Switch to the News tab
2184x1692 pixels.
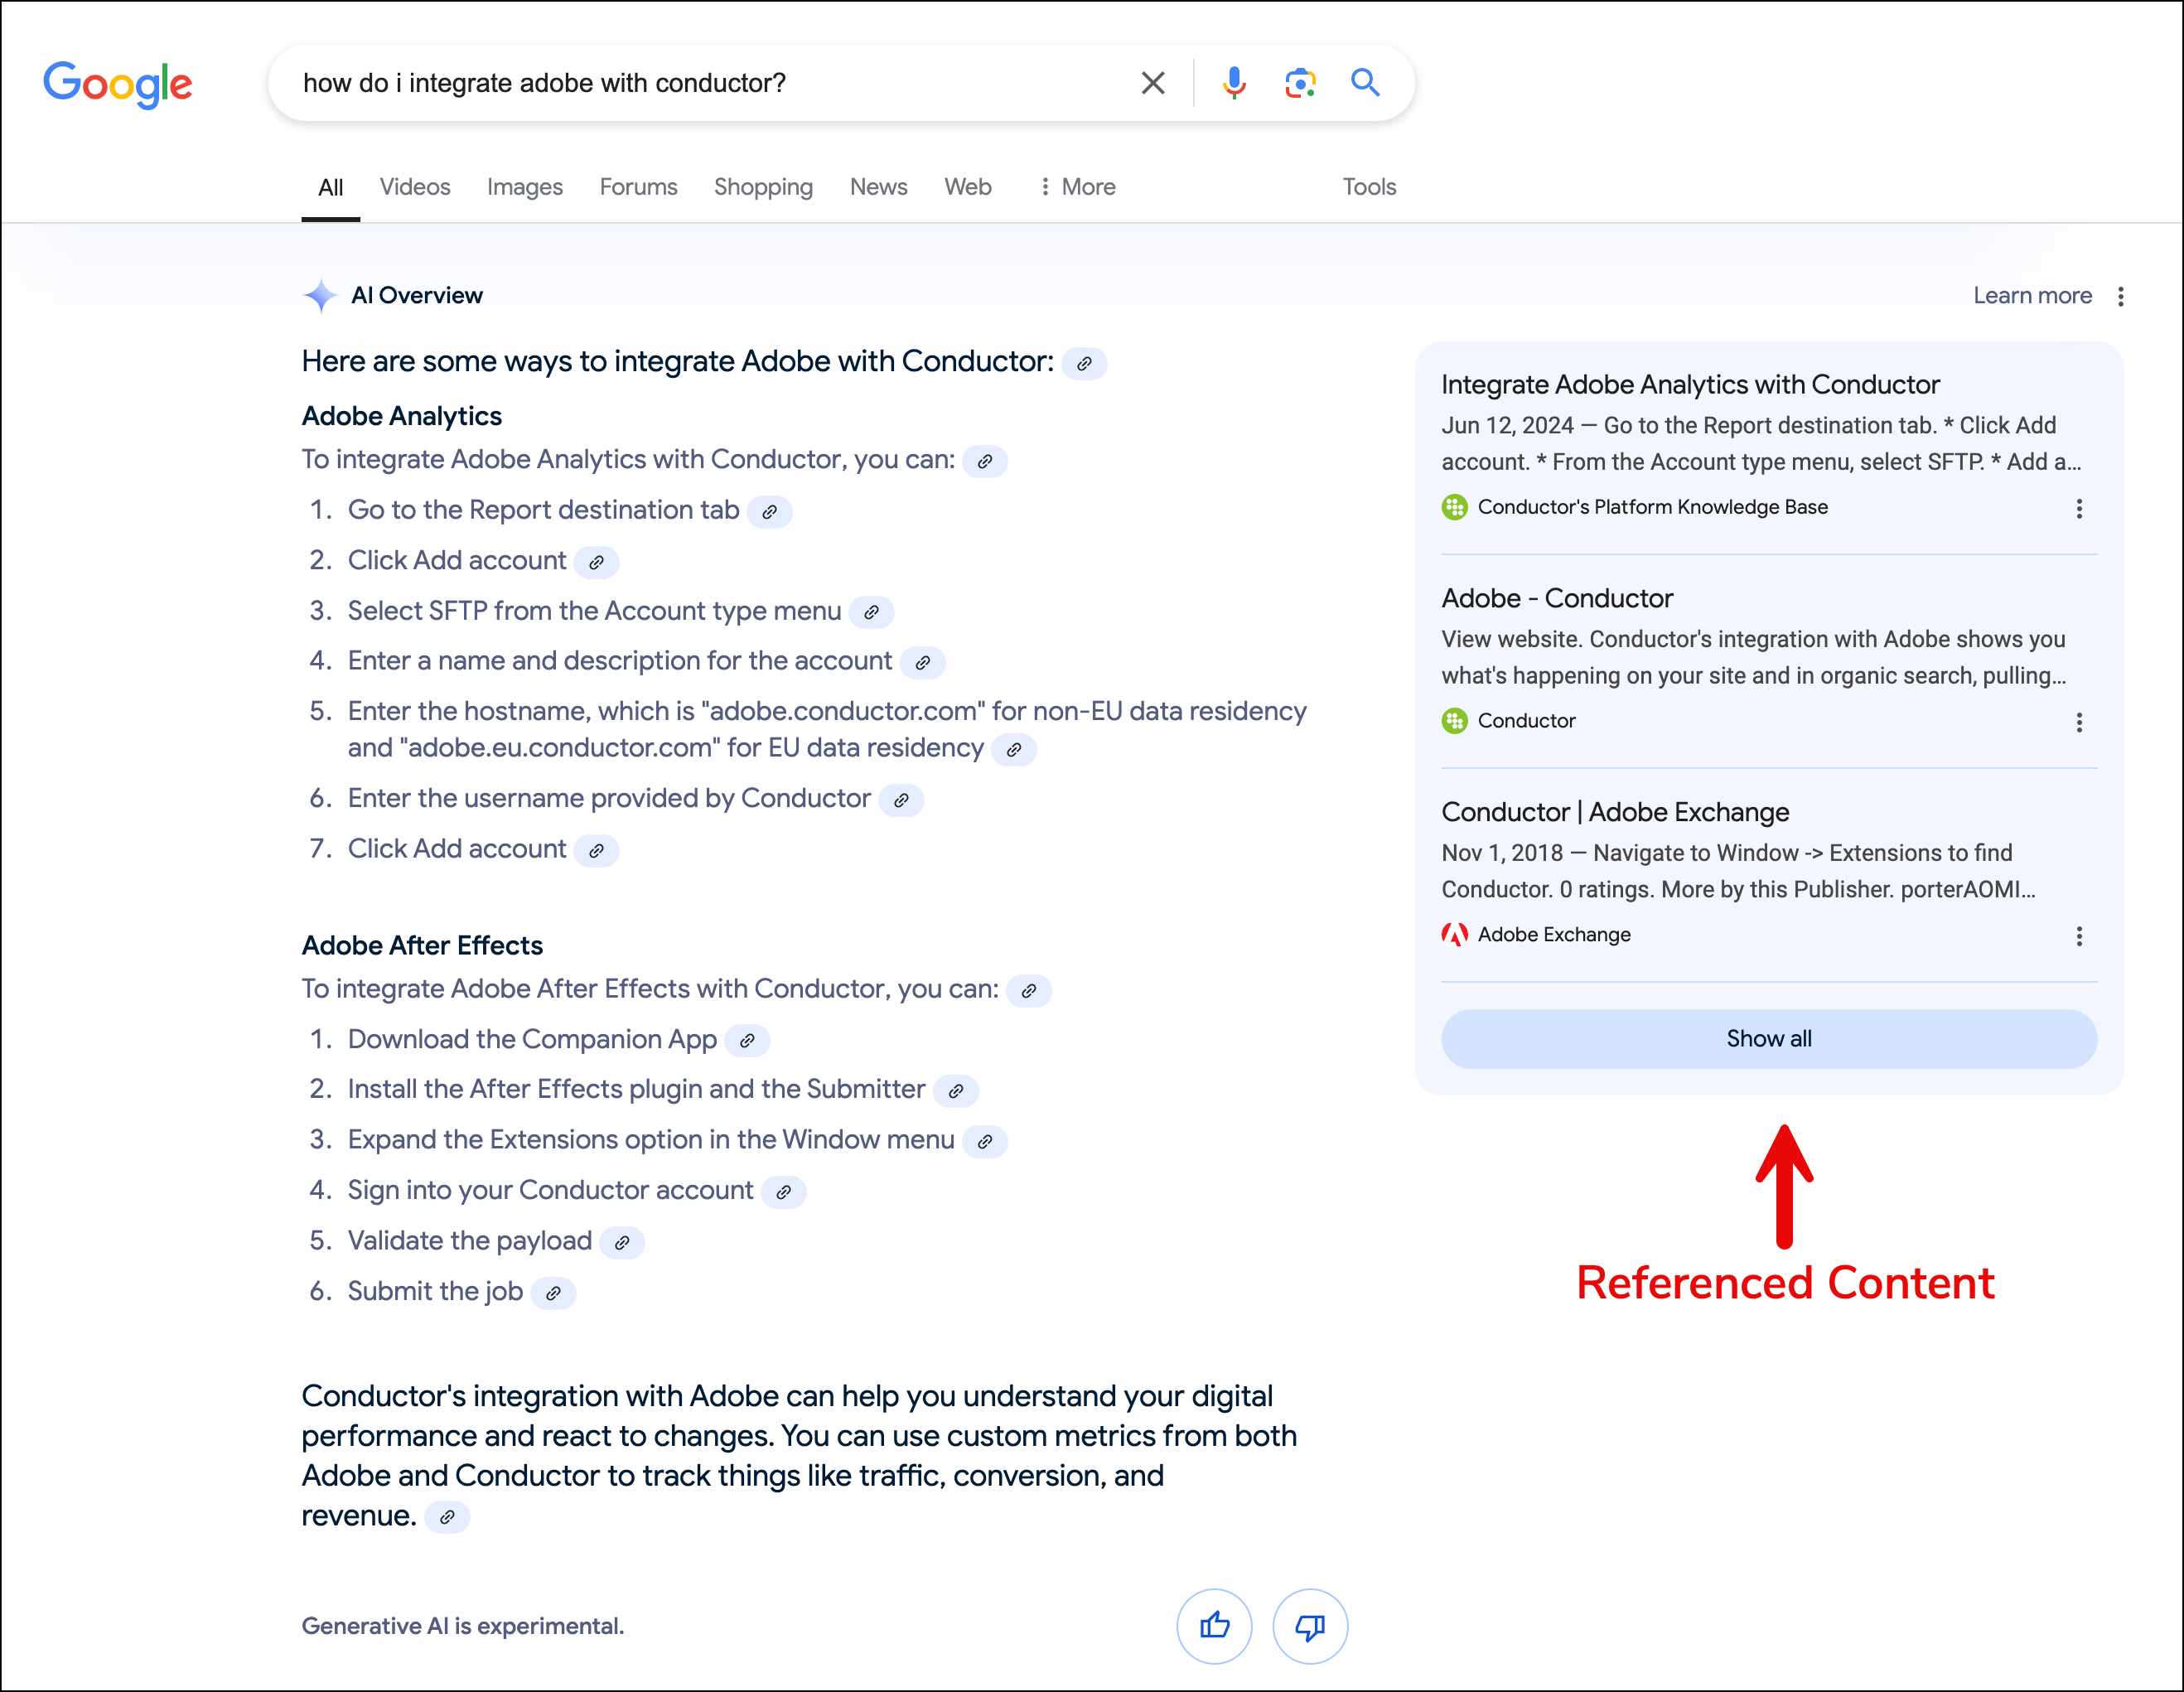(x=878, y=187)
